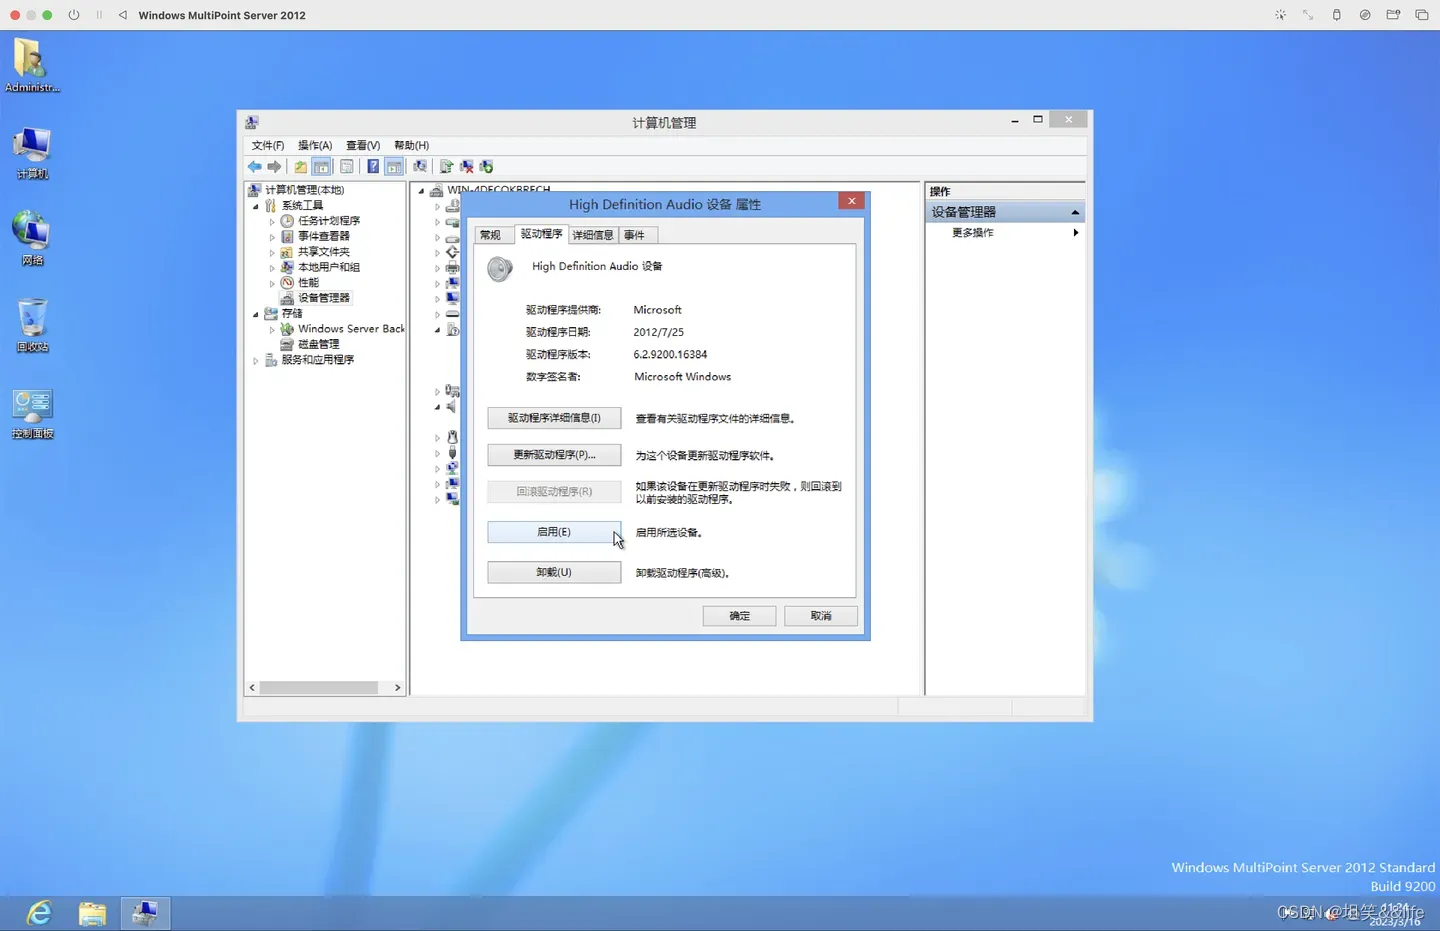Image resolution: width=1440 pixels, height=931 pixels.
Task: Open the 更多操作 submenu arrow
Action: coord(1076,233)
